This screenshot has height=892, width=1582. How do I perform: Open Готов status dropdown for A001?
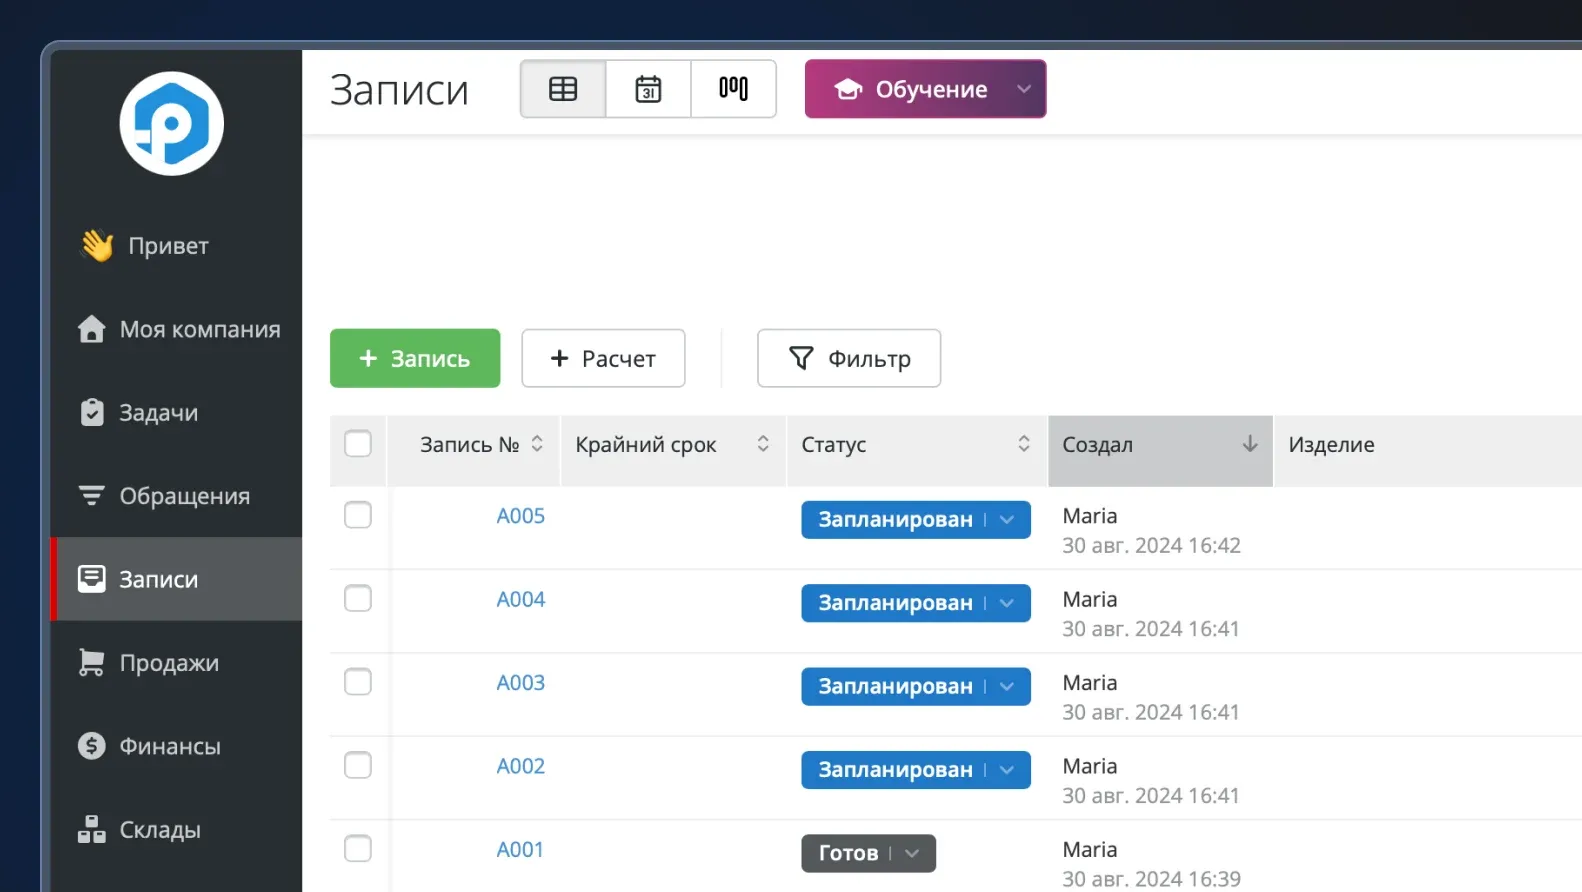click(912, 853)
